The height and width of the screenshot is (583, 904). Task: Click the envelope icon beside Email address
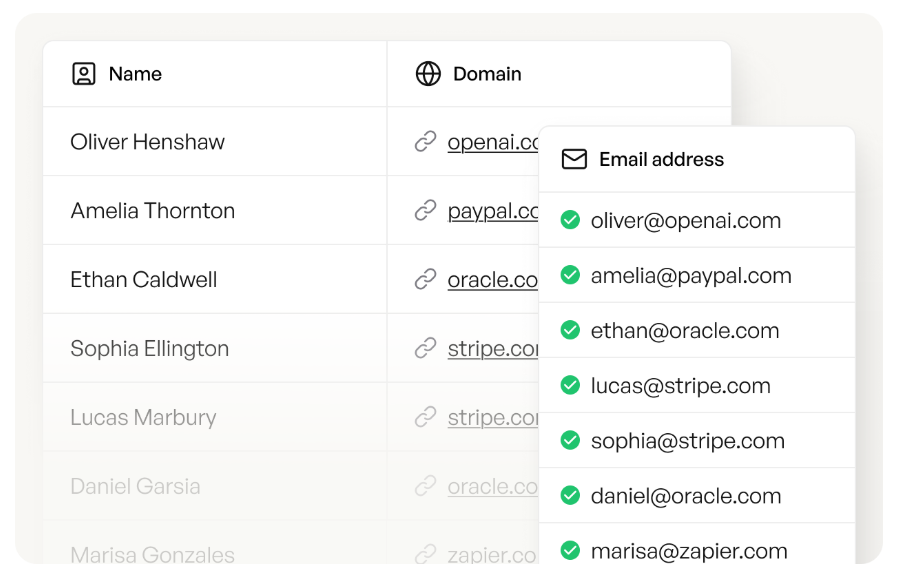point(574,159)
